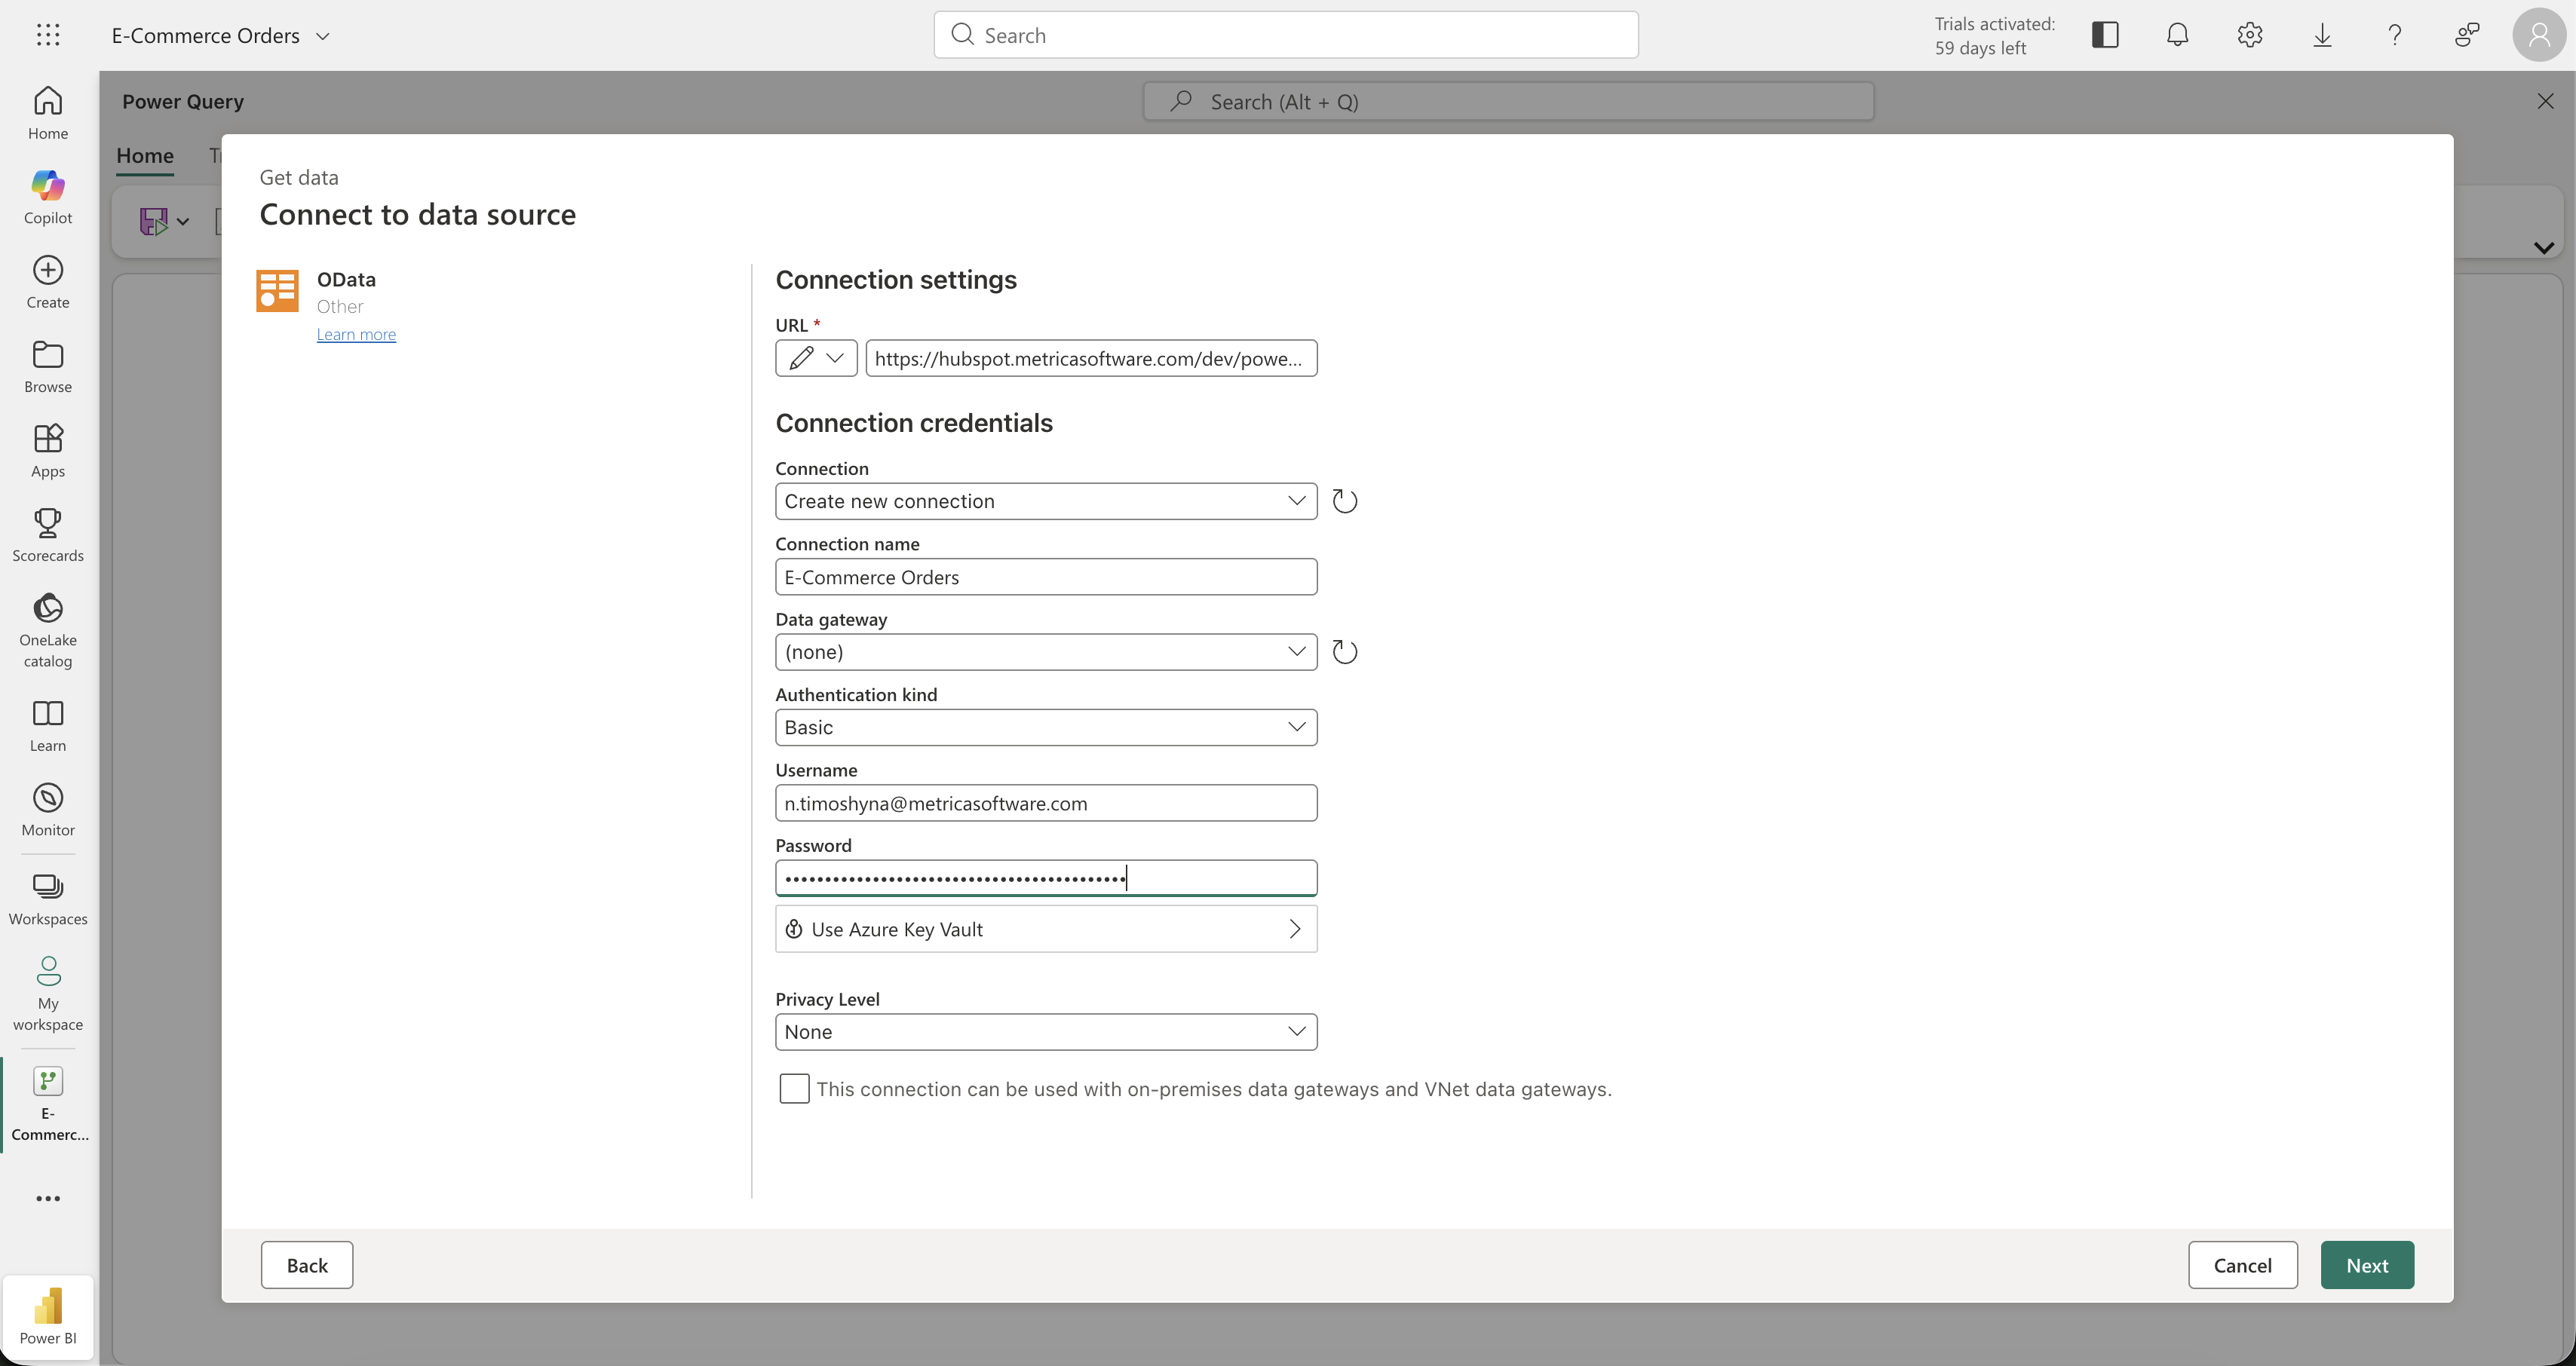Open OneLake catalog

coord(48,629)
